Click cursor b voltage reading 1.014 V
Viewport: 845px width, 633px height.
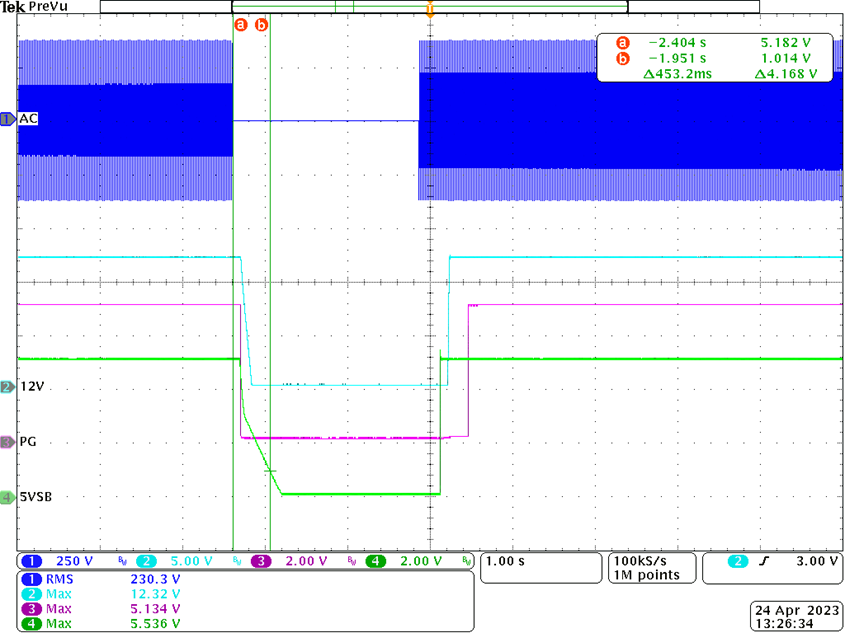tap(788, 58)
